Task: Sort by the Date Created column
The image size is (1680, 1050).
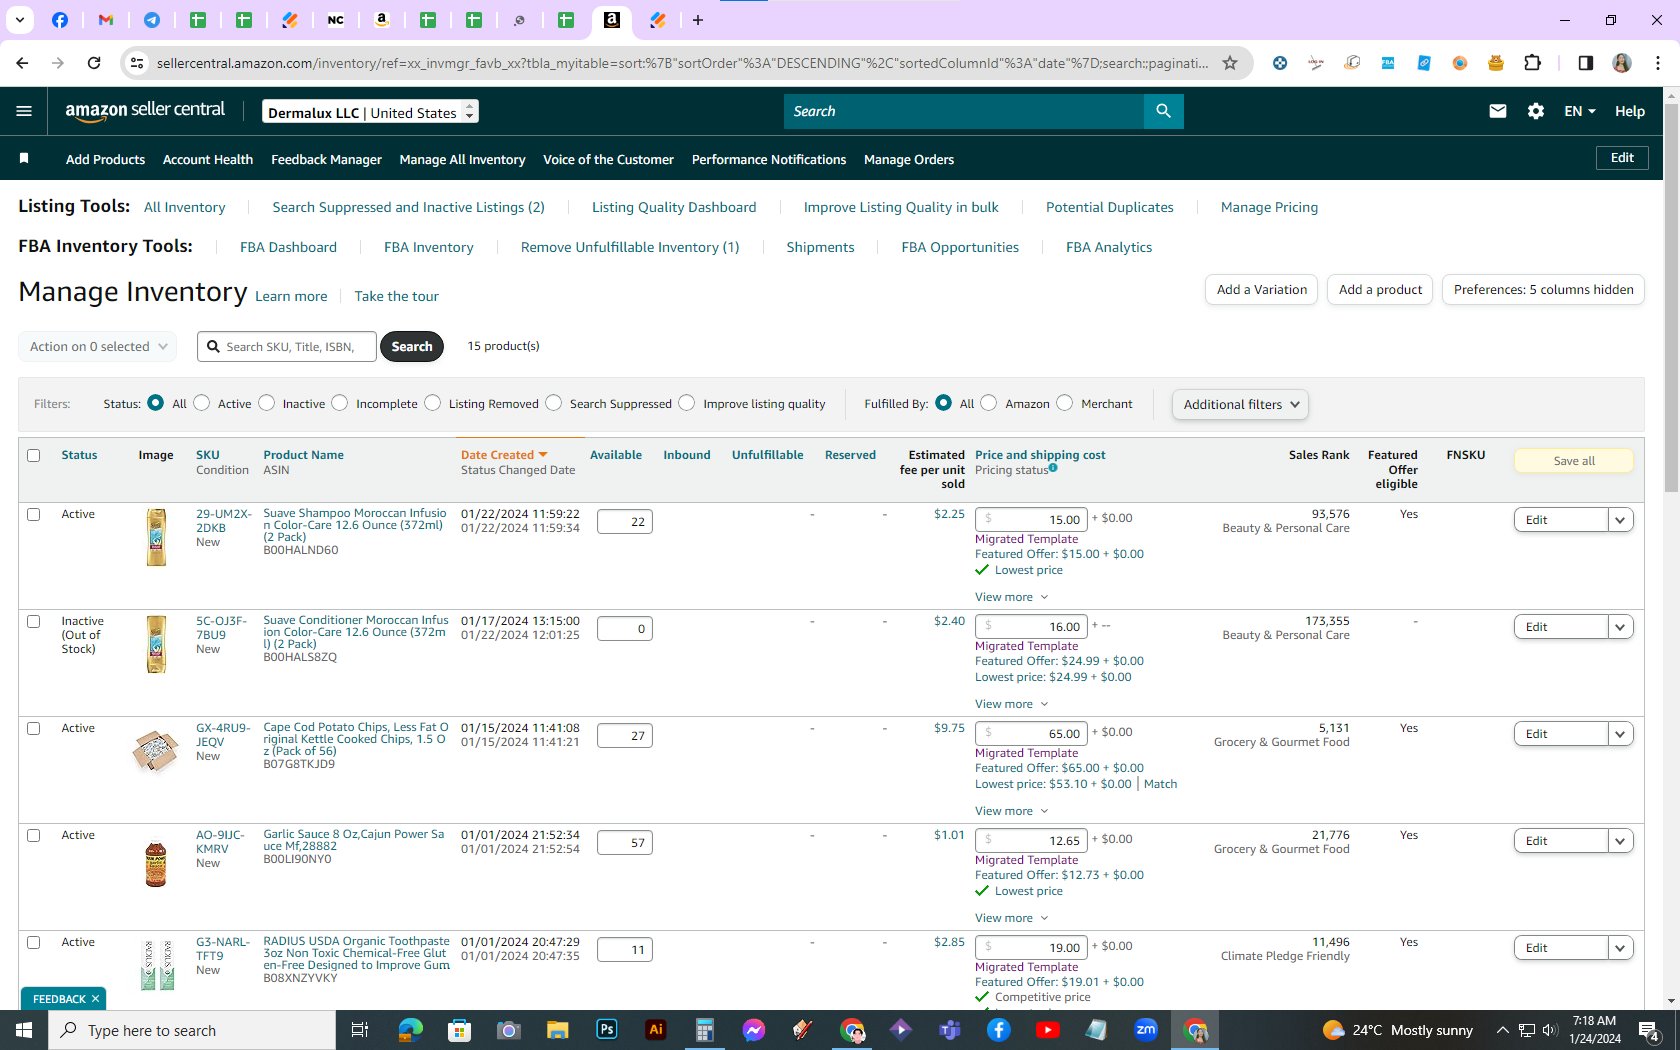Action: pyautogui.click(x=504, y=455)
